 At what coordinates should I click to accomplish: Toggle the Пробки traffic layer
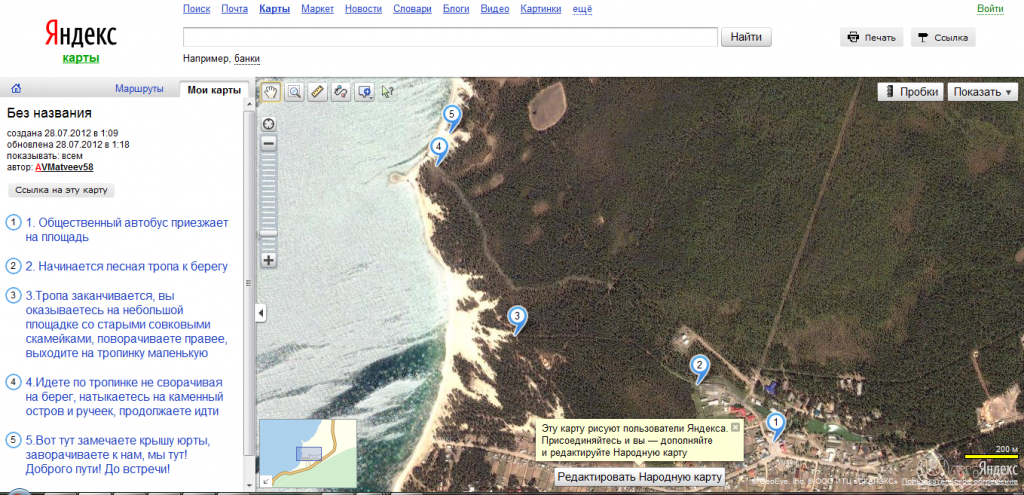(x=909, y=91)
